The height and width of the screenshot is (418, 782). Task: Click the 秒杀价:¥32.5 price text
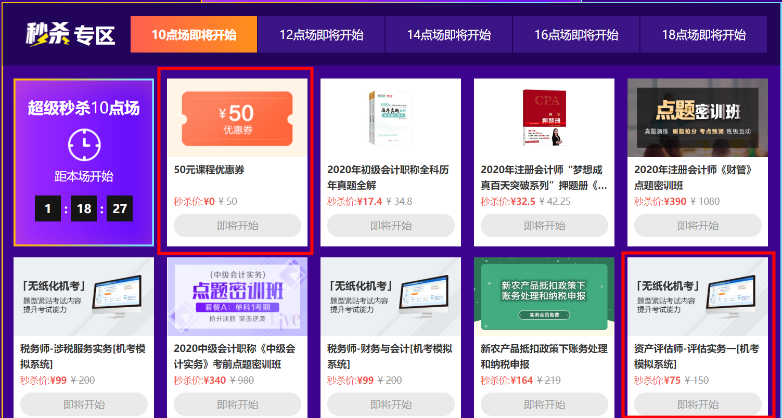pyautogui.click(x=508, y=202)
